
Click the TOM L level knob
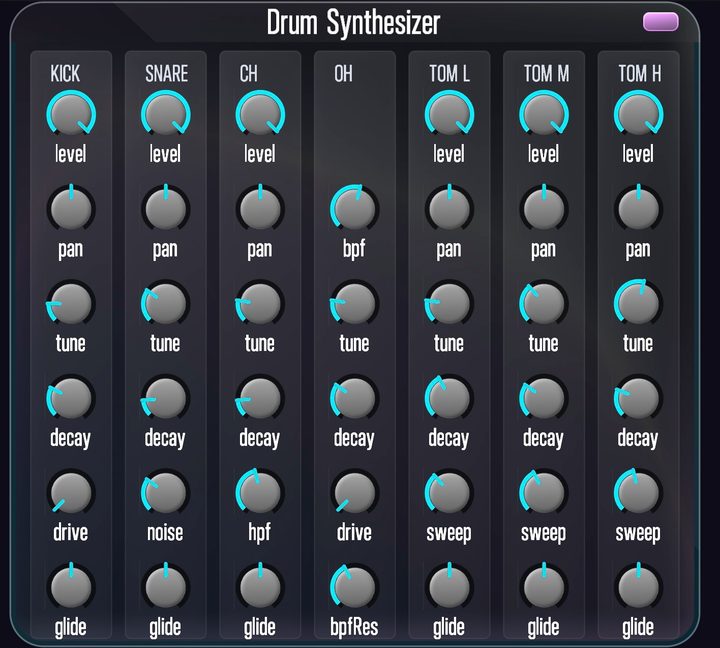449,114
